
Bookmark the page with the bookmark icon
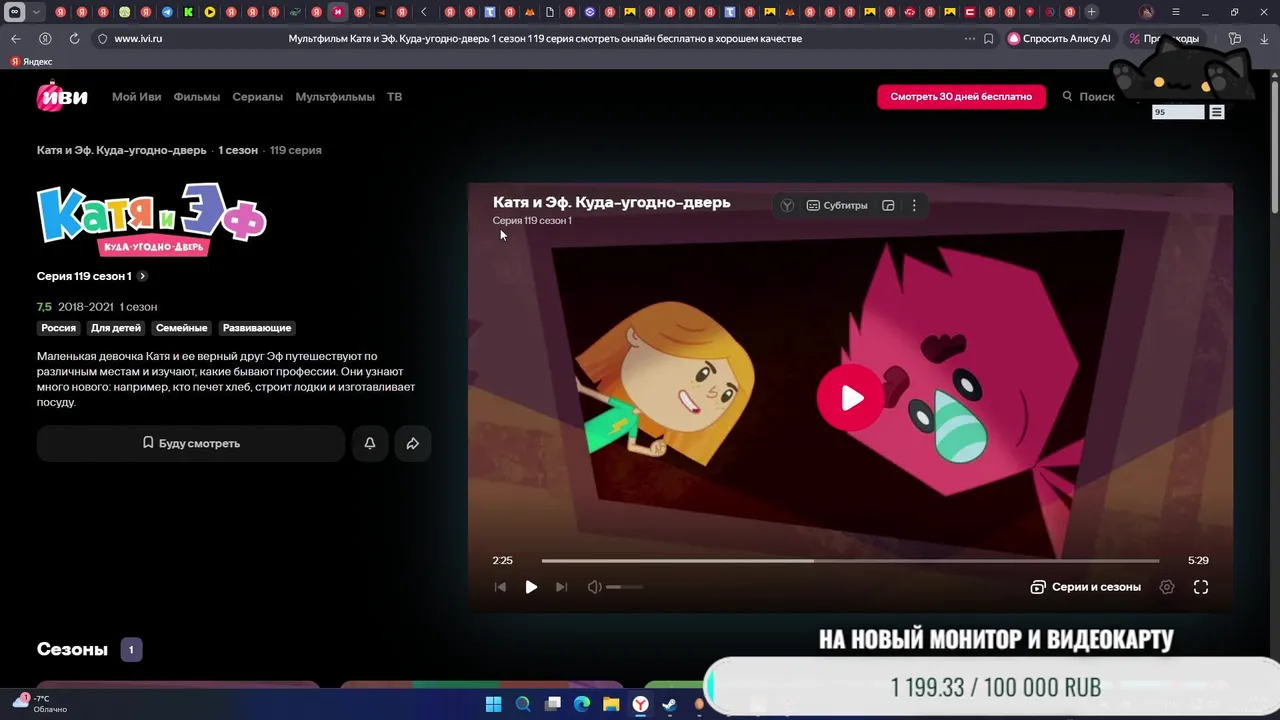[x=988, y=39]
